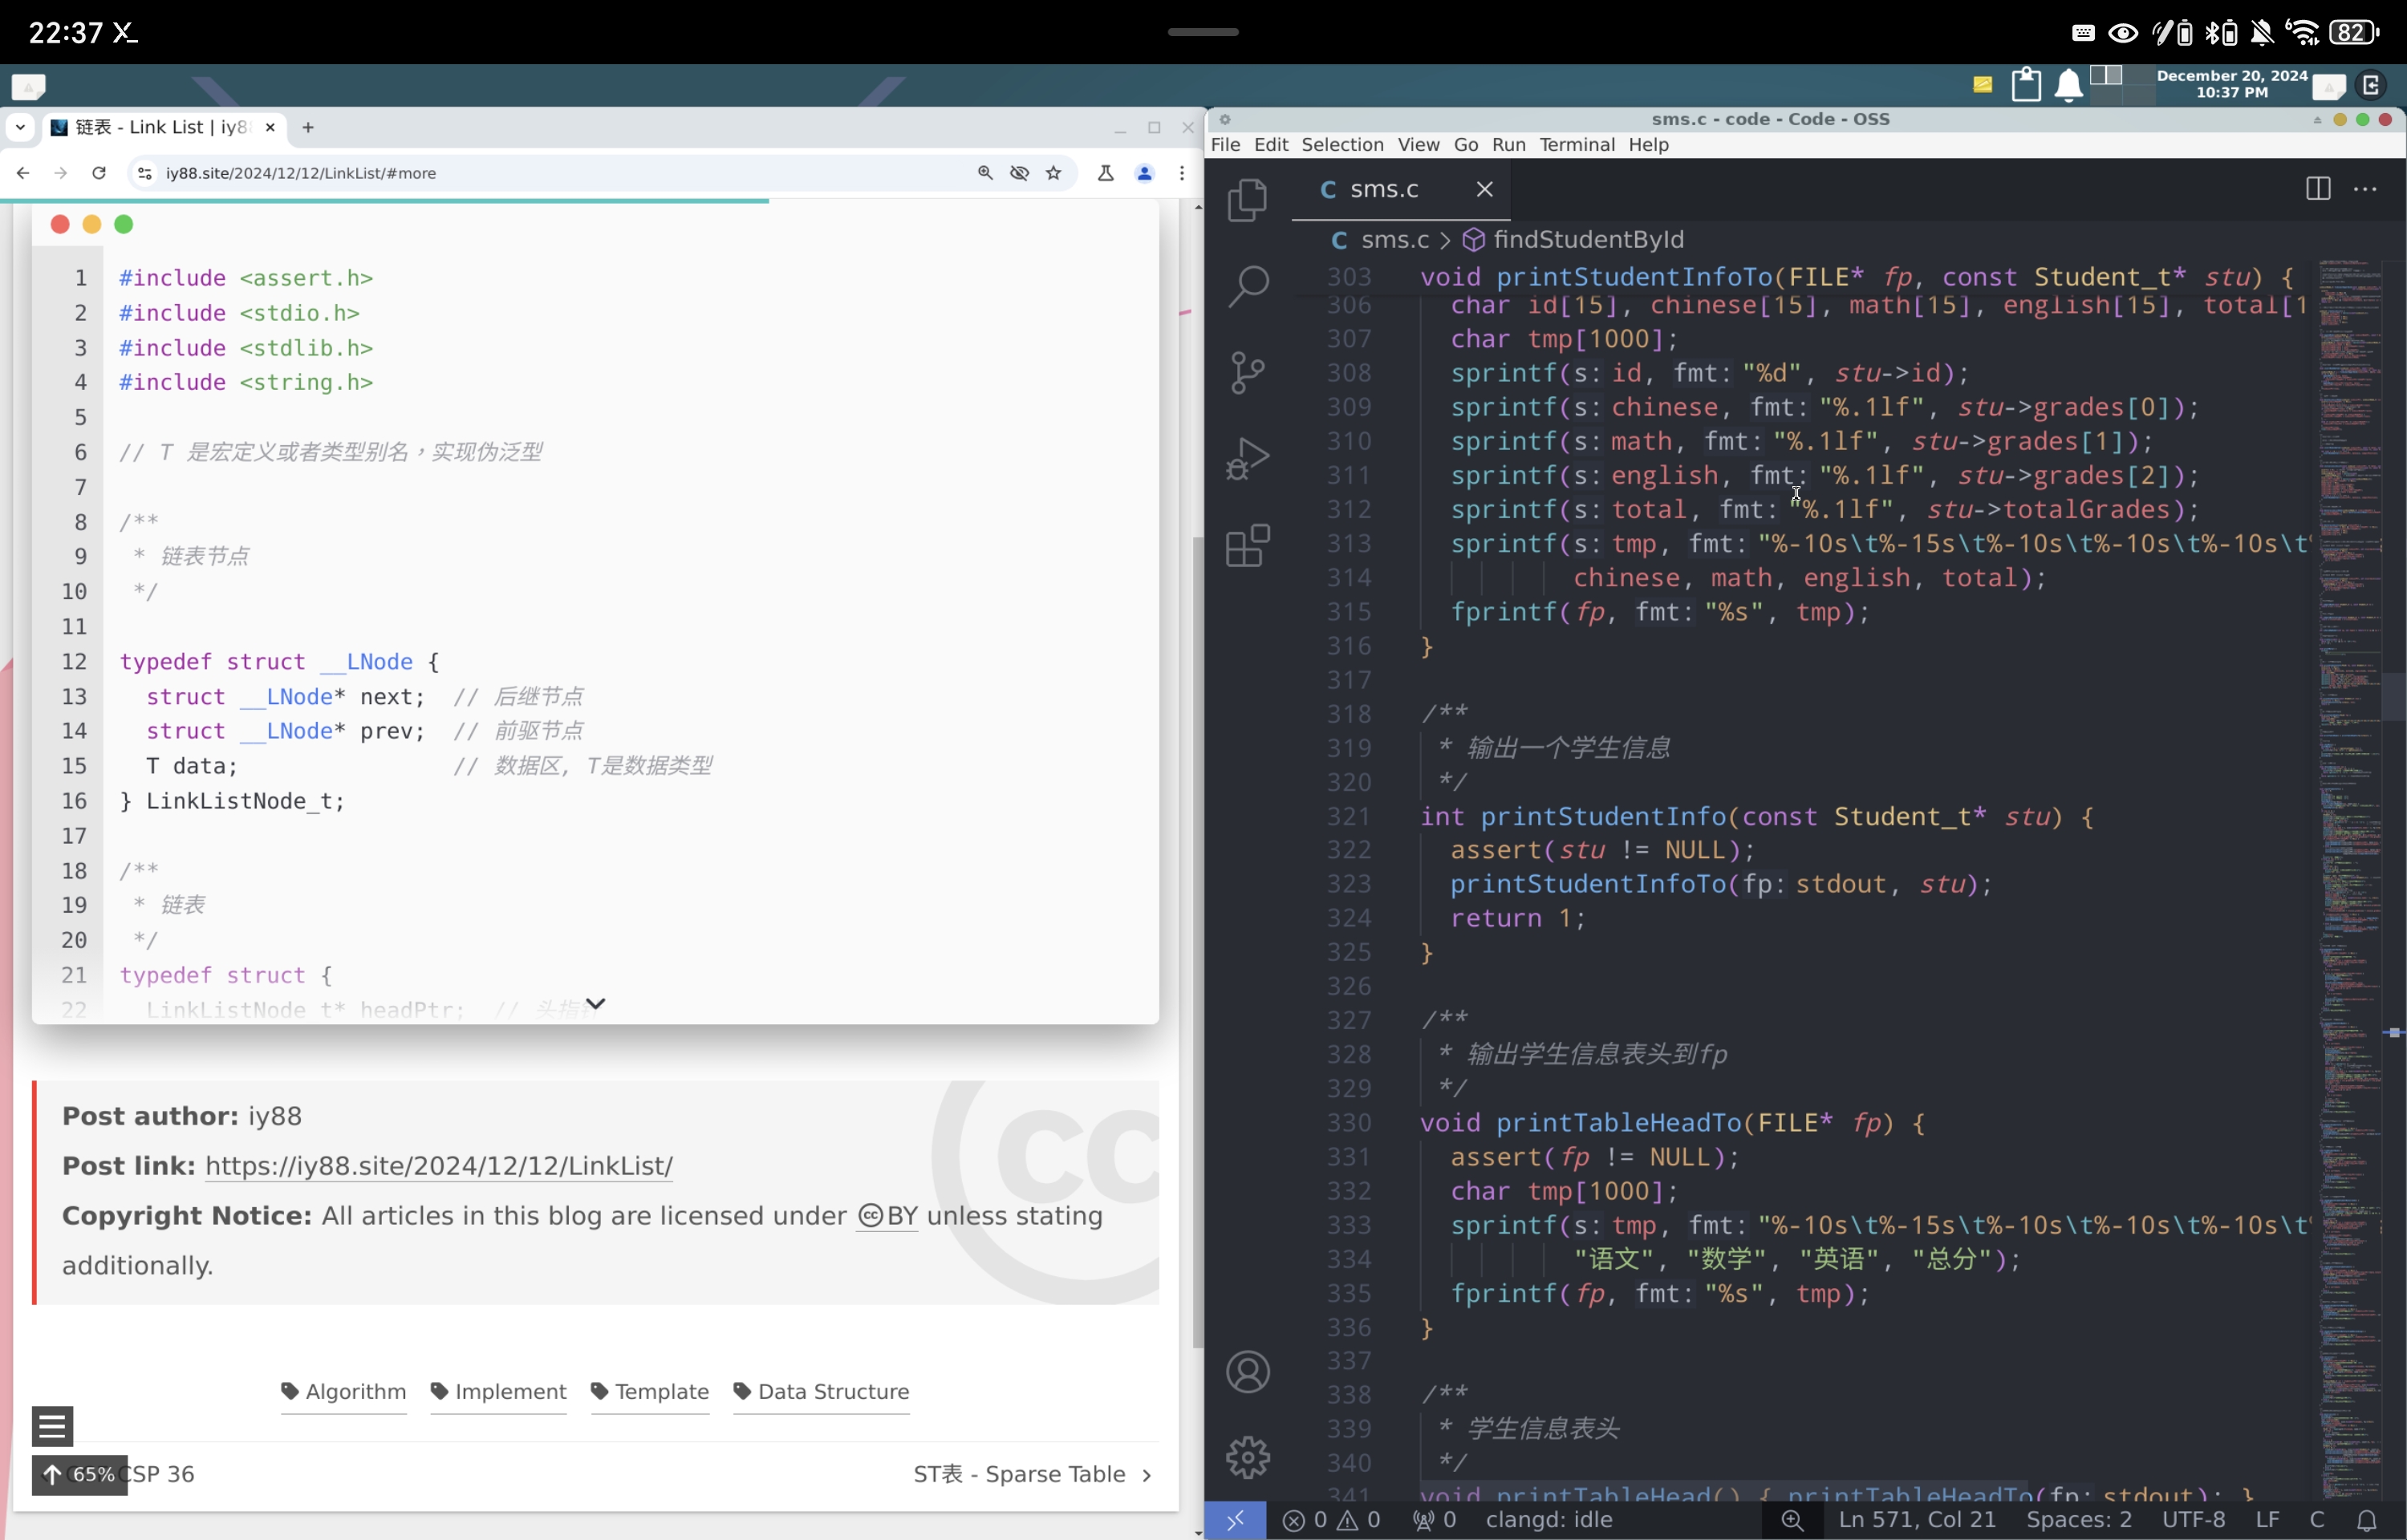Follow the Post link URL
Viewport: 2407px width, 1540px height.
(438, 1166)
